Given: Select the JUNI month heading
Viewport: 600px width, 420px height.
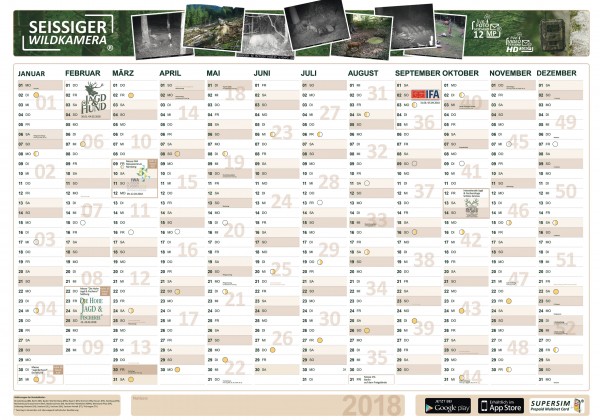Looking at the screenshot, I should pos(262,73).
